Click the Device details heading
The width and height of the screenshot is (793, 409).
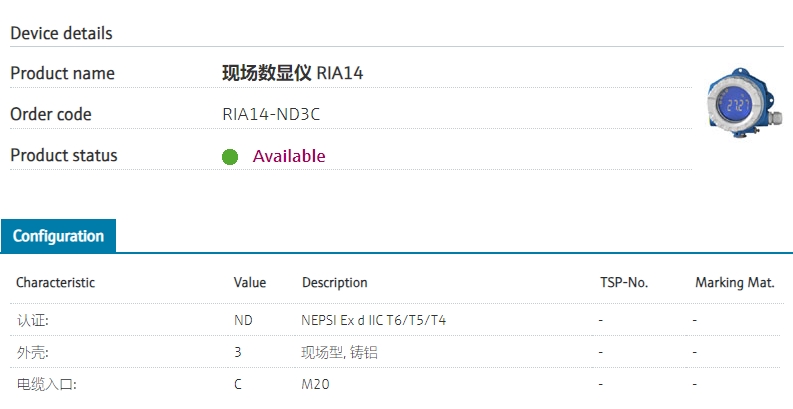pyautogui.click(x=61, y=33)
